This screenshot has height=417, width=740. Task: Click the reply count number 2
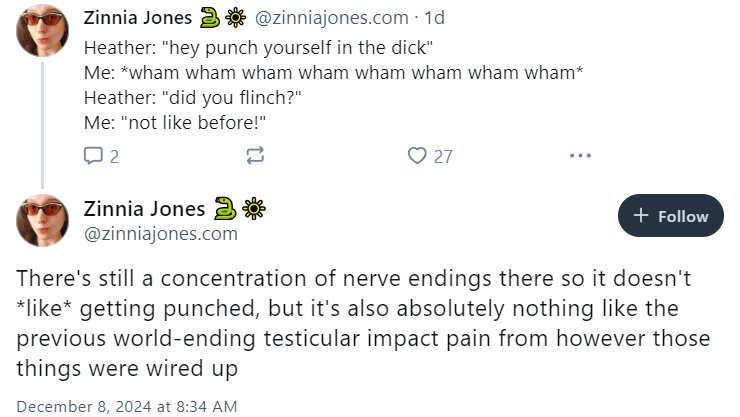point(114,156)
